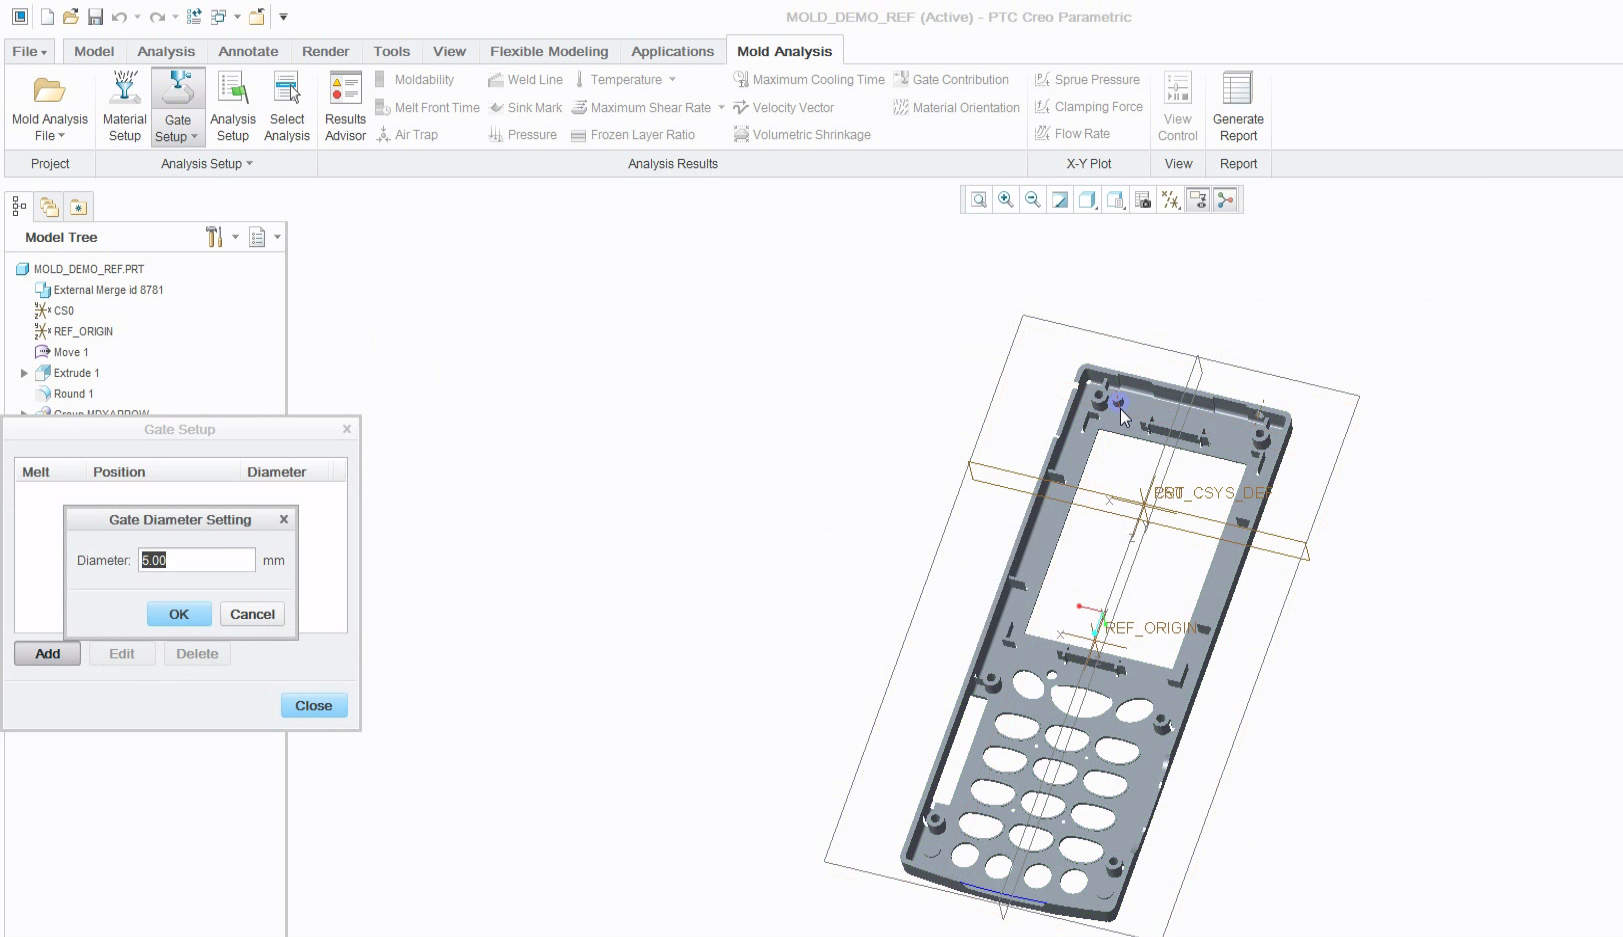
Task: Open the Maximum Shear Rate dropdown arrow
Action: [x=721, y=107]
